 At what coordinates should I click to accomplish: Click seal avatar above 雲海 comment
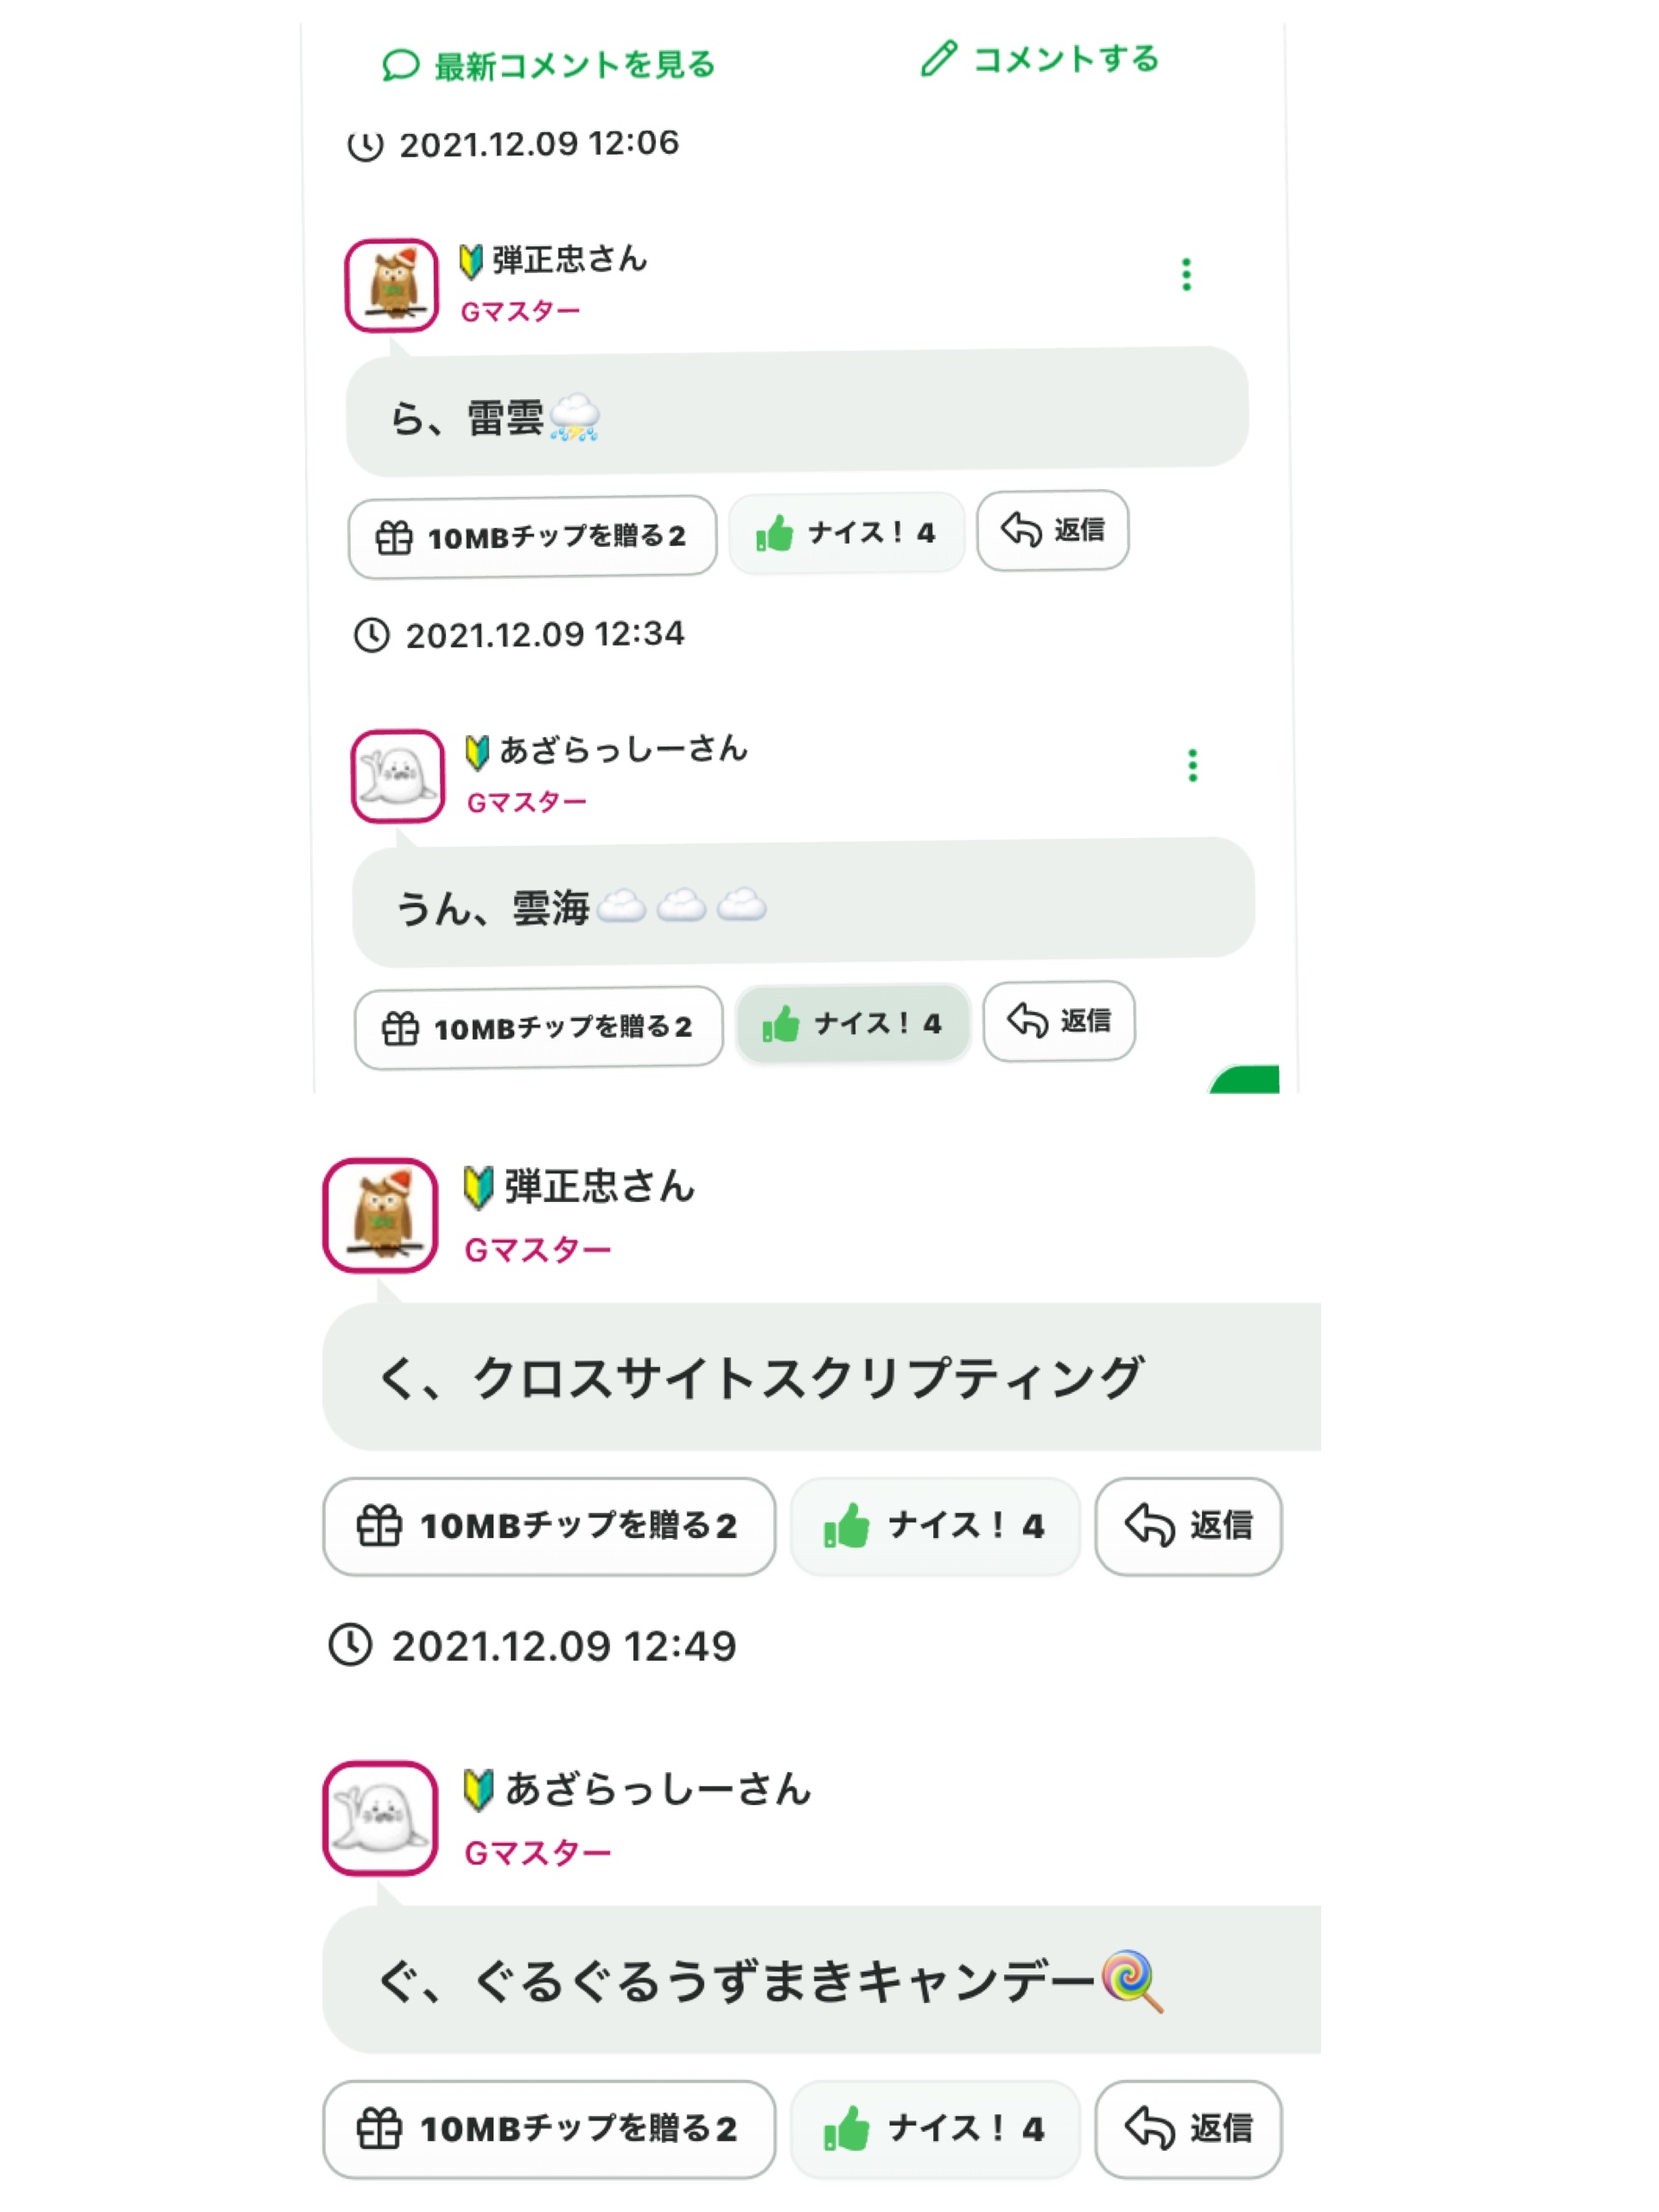click(x=397, y=776)
